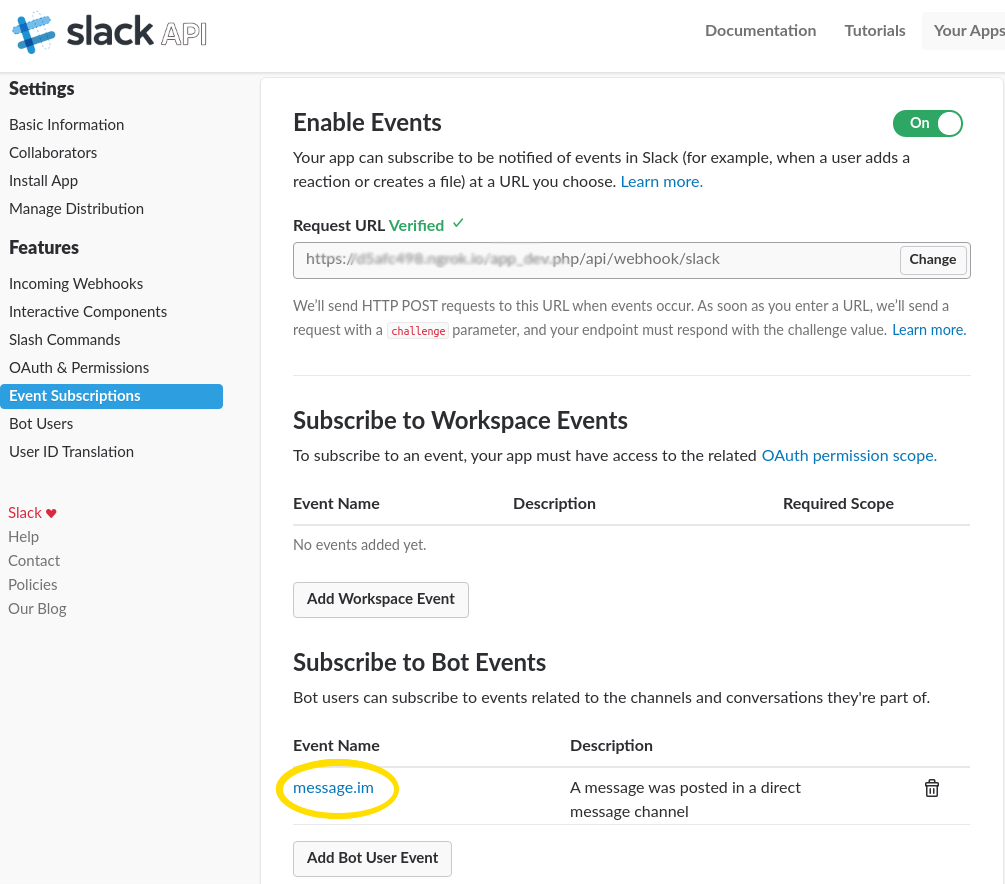Open Basic Information settings
Viewport: 1005px width, 884px height.
pos(67,125)
